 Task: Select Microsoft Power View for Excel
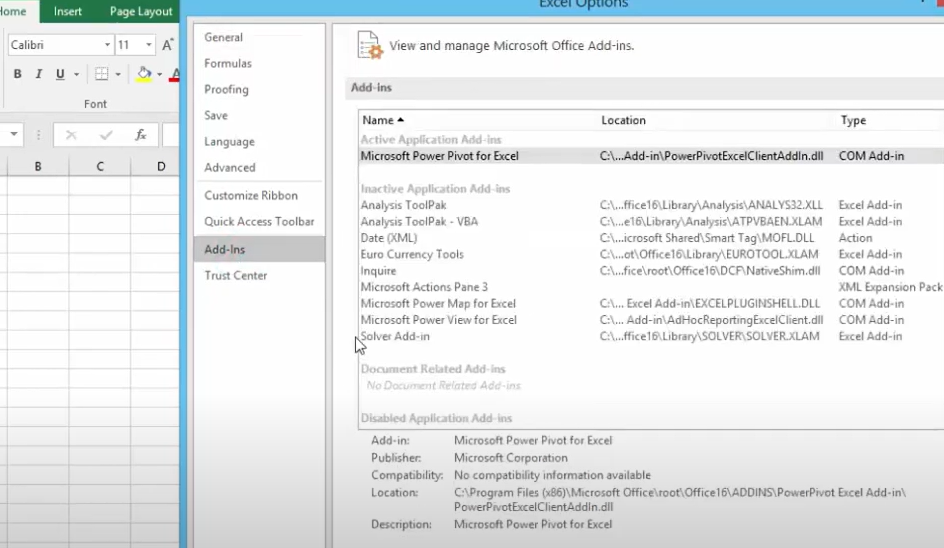(651, 320)
